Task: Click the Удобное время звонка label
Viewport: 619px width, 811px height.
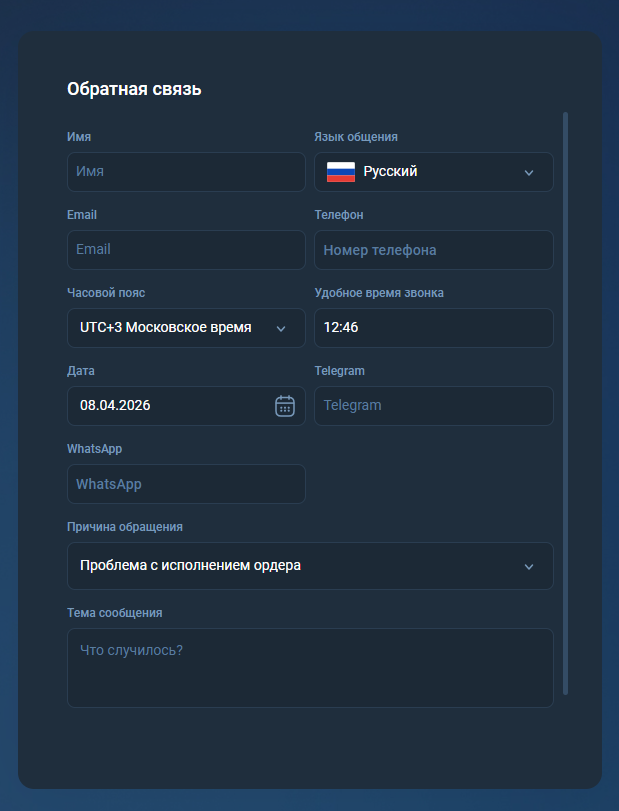Action: [379, 293]
